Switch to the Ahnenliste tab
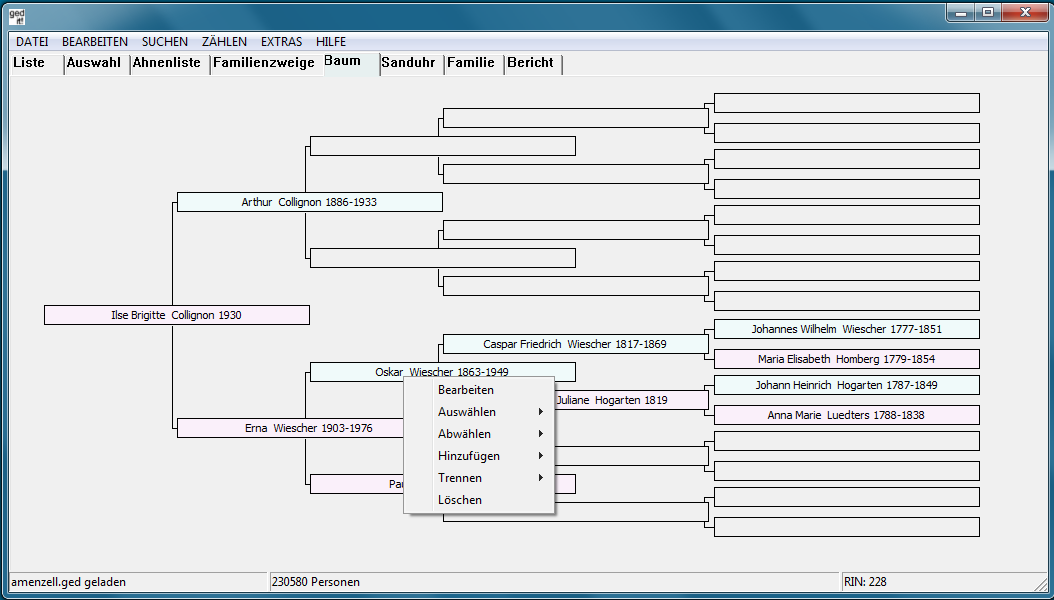Viewport: 1054px width, 600px height. click(x=170, y=64)
